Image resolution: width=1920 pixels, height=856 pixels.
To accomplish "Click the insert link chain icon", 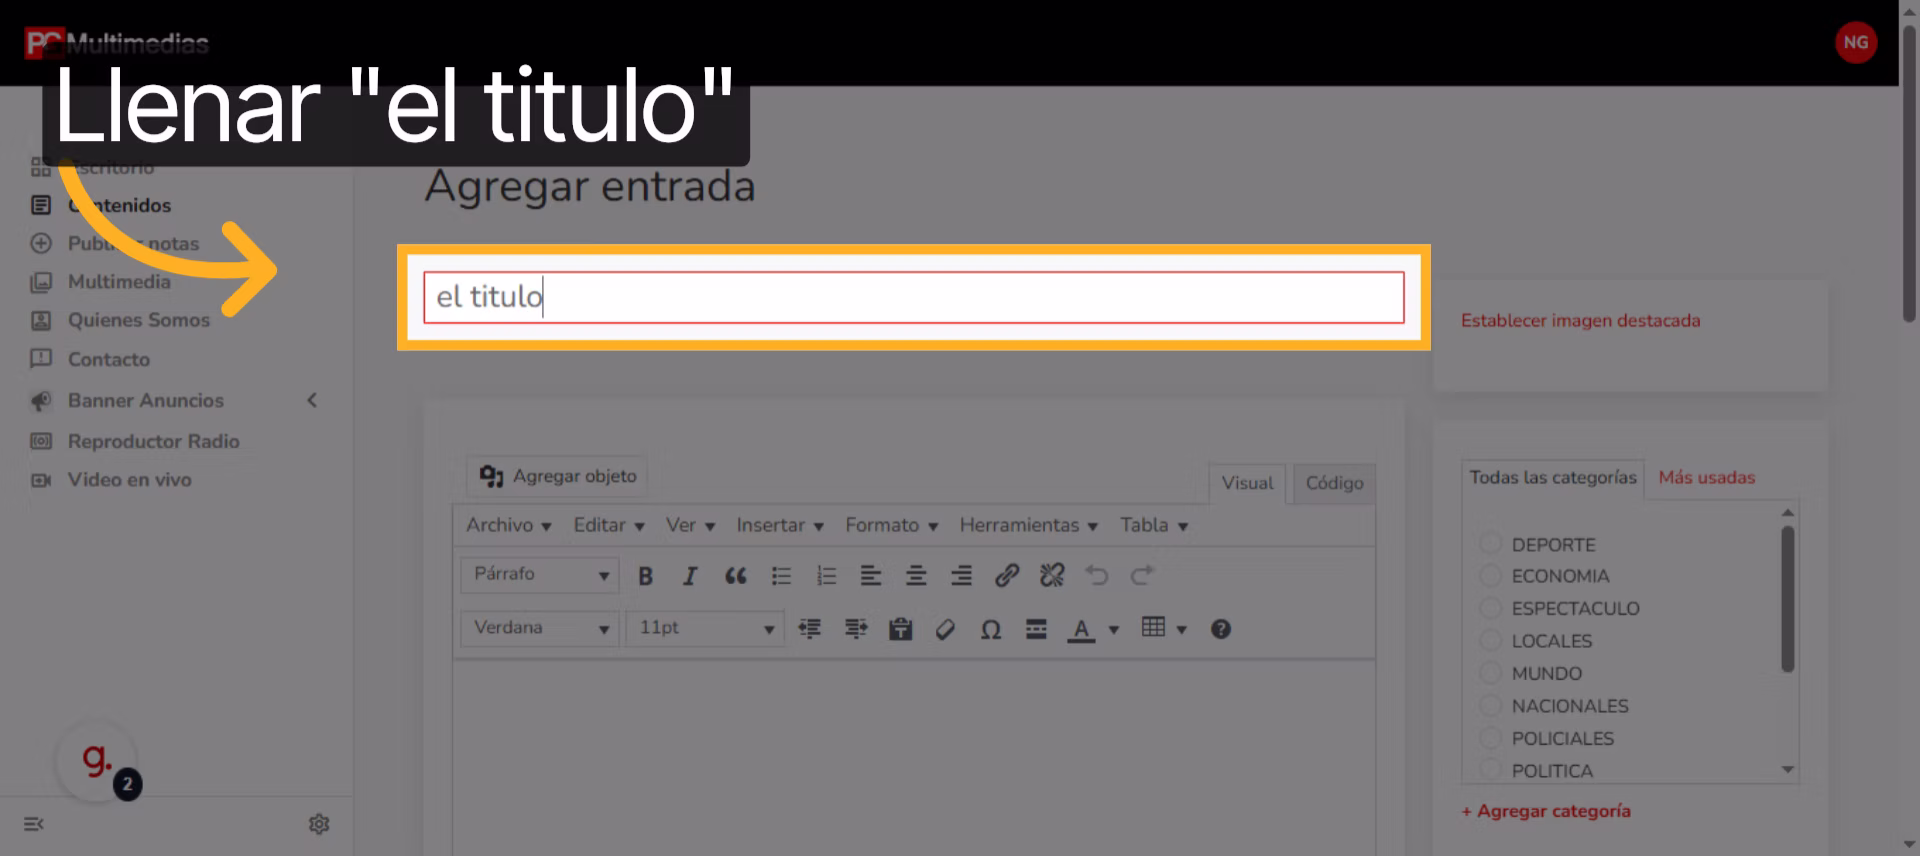I will [x=1006, y=576].
